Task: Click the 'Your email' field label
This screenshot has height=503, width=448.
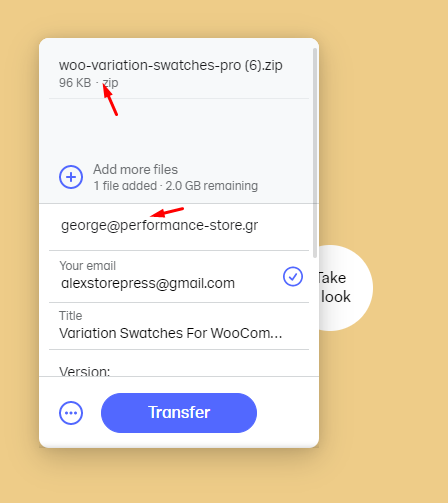Action: [88, 266]
